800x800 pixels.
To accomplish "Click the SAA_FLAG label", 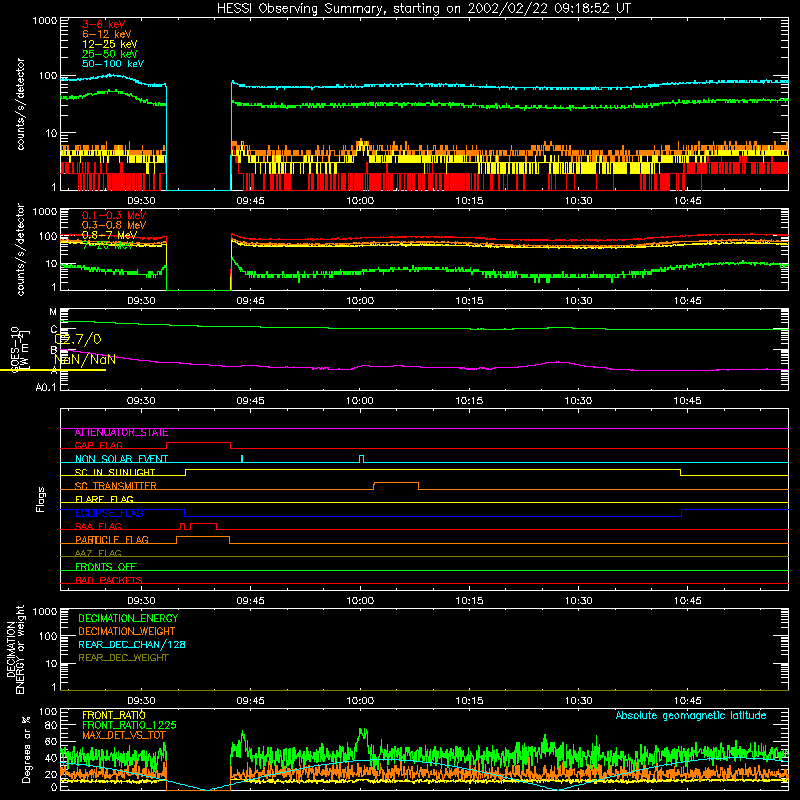I will (x=98, y=526).
